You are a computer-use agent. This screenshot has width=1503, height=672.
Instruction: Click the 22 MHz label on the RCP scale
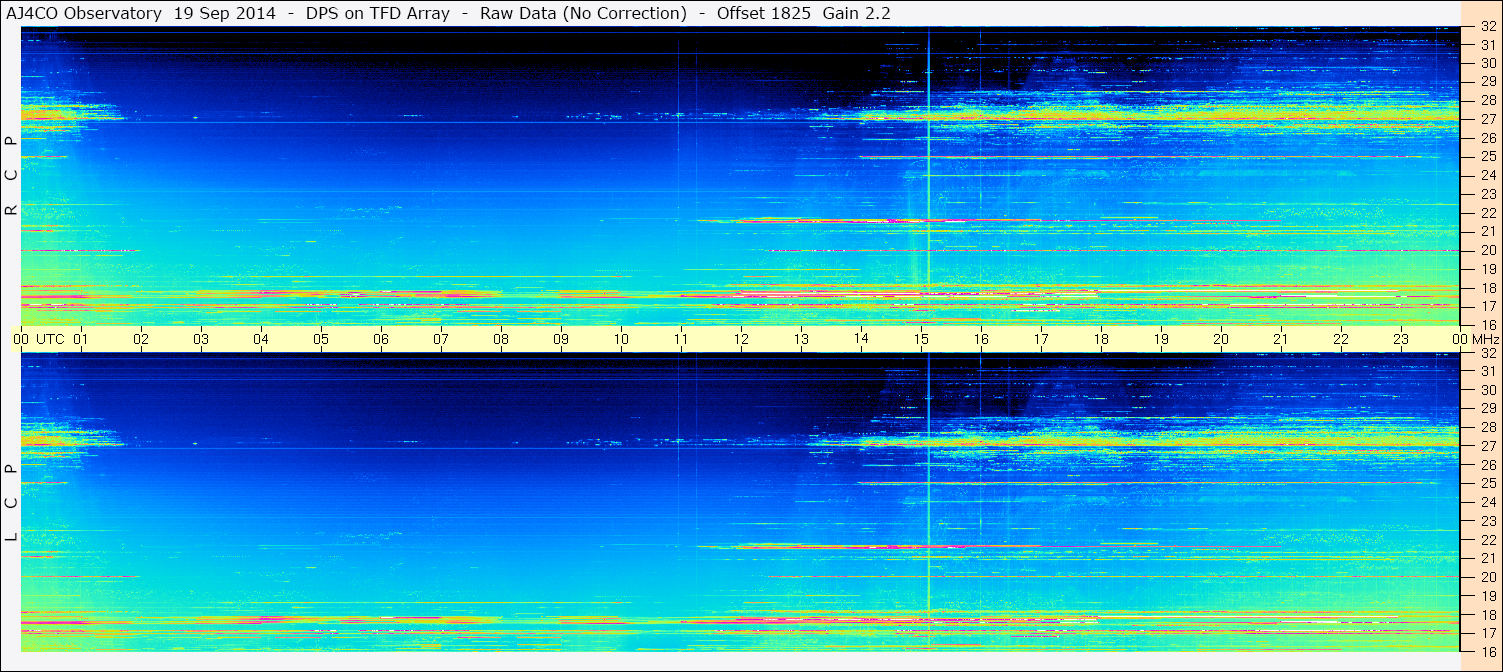(x=1488, y=213)
